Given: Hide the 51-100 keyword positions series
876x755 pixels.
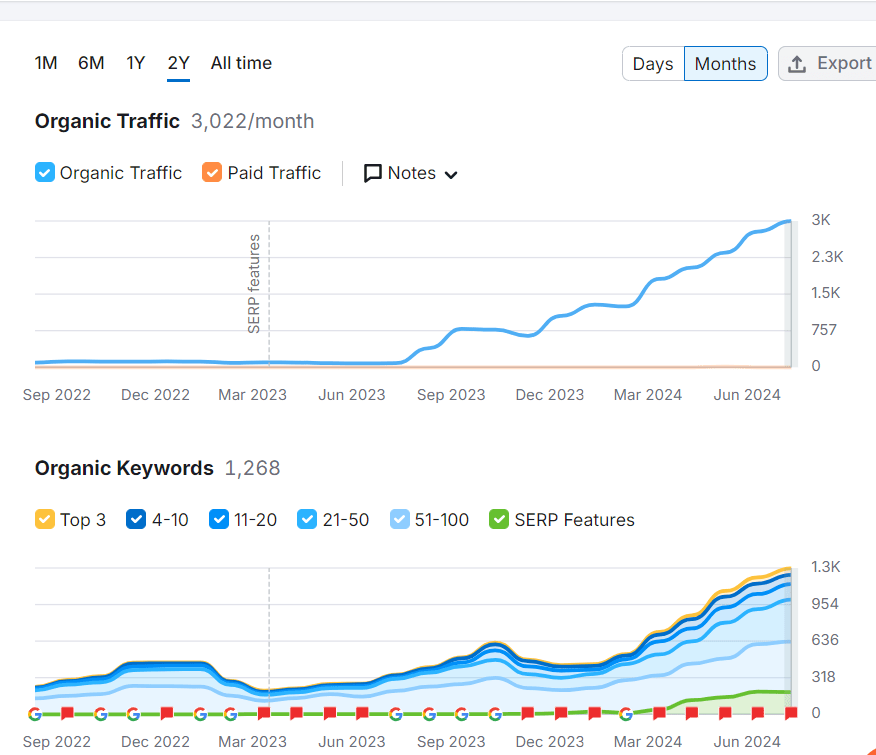Looking at the screenshot, I should 399,520.
